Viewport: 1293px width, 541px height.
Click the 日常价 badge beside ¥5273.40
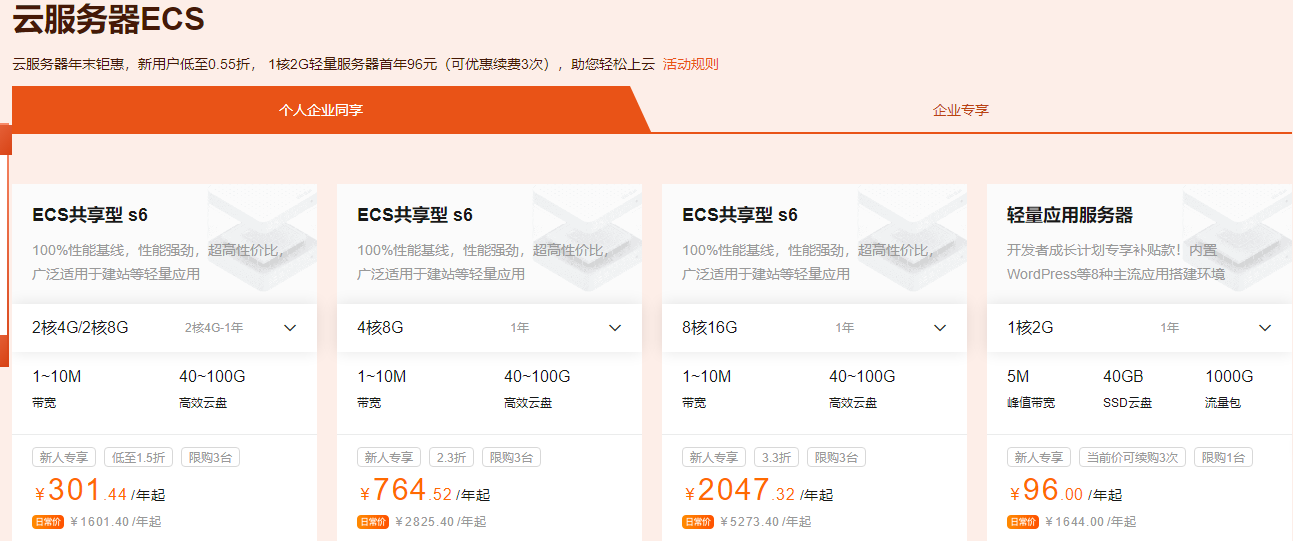[698, 522]
